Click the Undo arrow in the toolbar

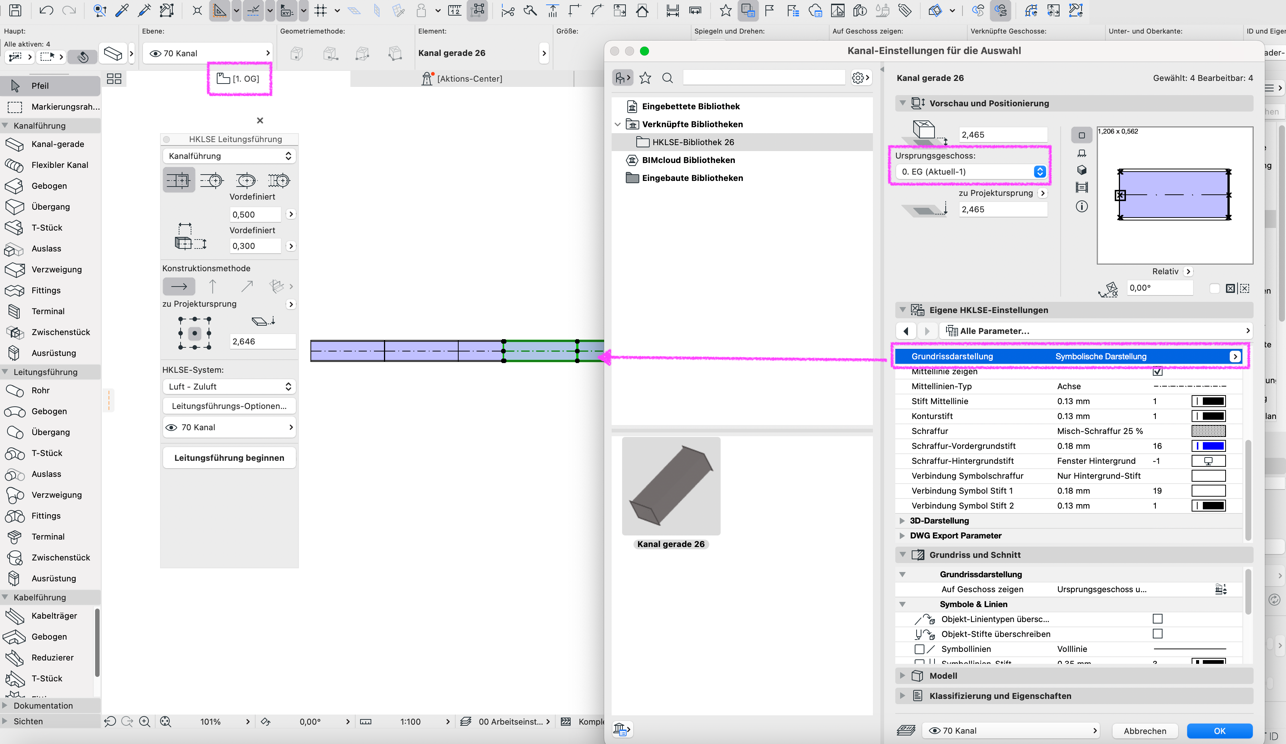[x=46, y=11]
